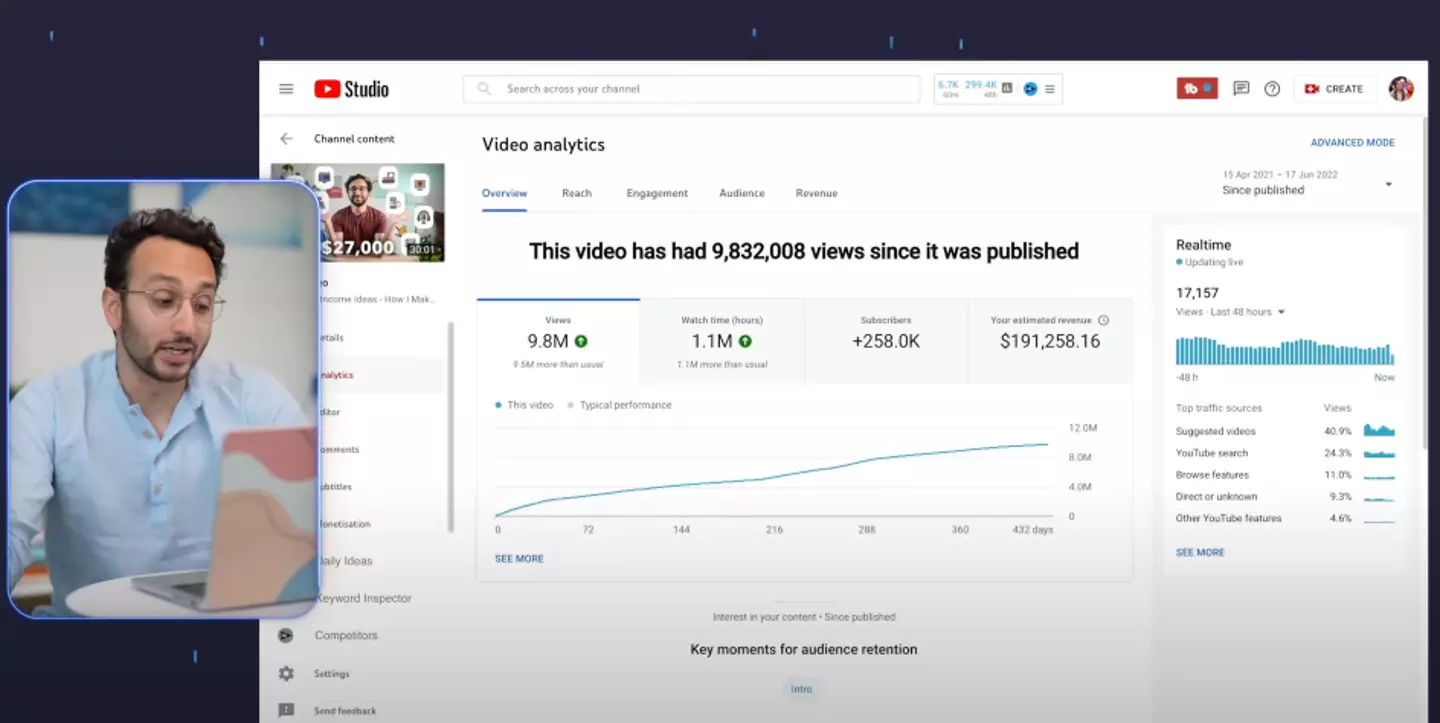This screenshot has width=1440, height=723.
Task: Click the estimated revenue info icon
Action: (1104, 321)
